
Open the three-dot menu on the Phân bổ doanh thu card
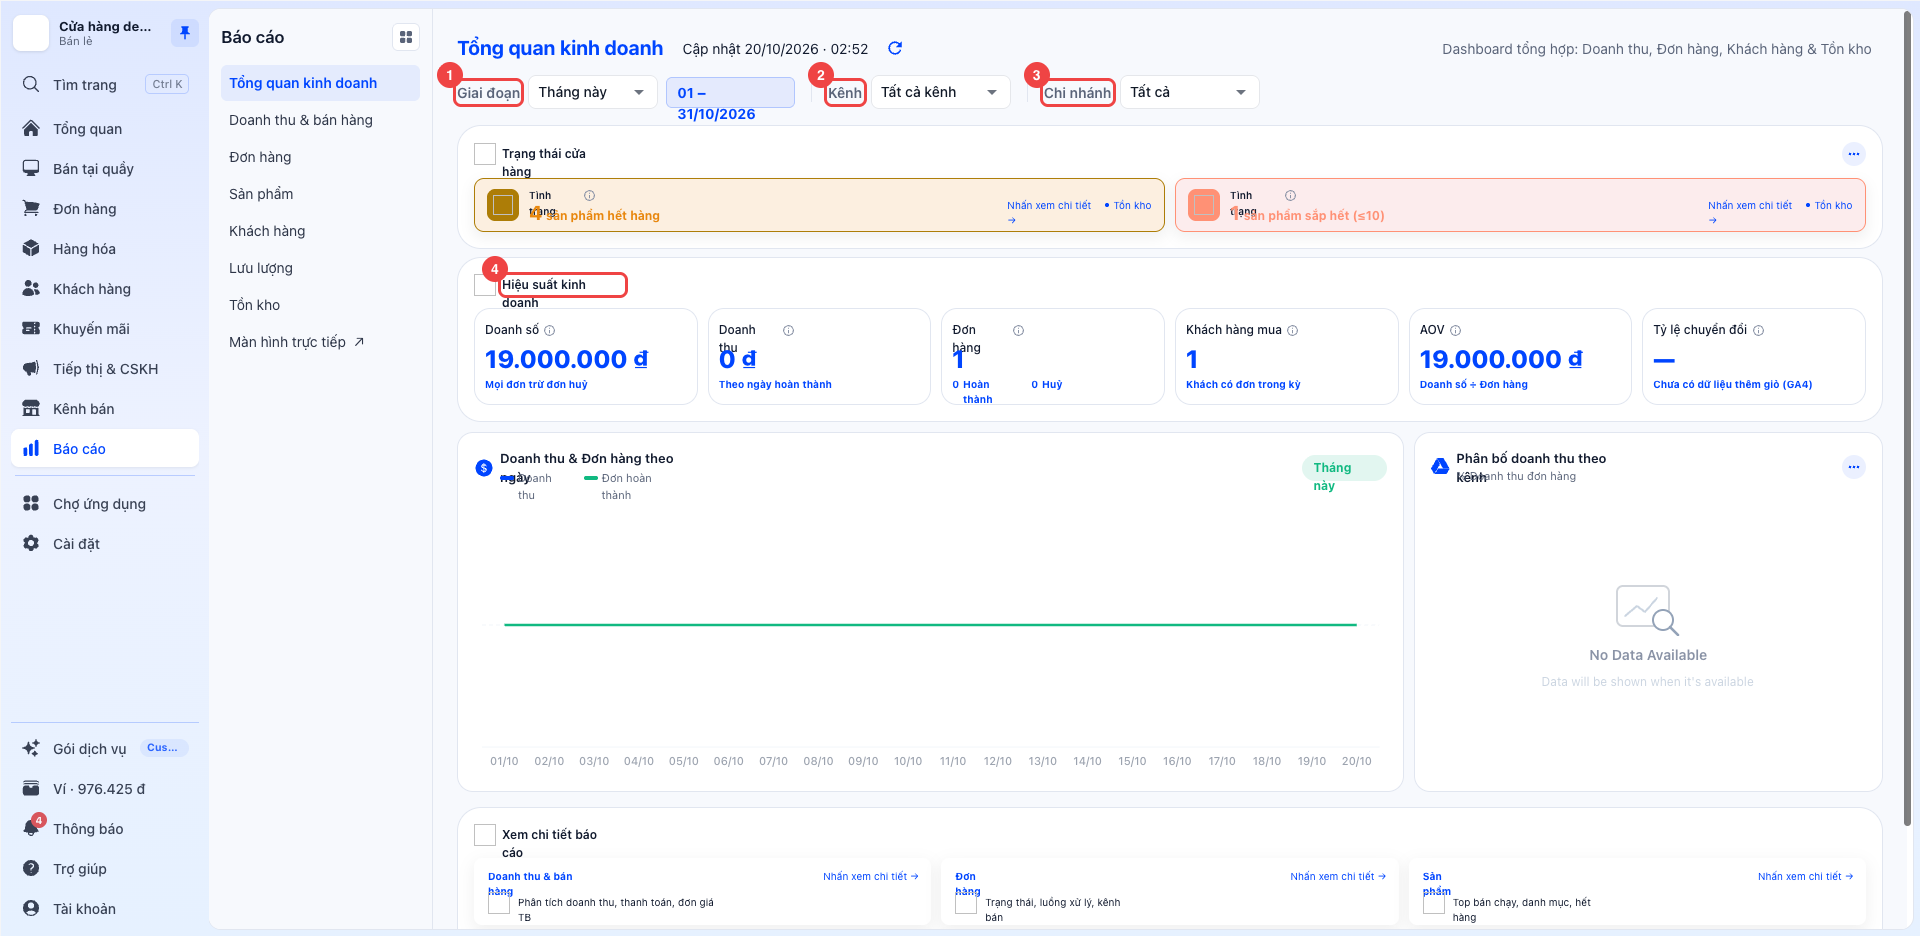tap(1854, 467)
